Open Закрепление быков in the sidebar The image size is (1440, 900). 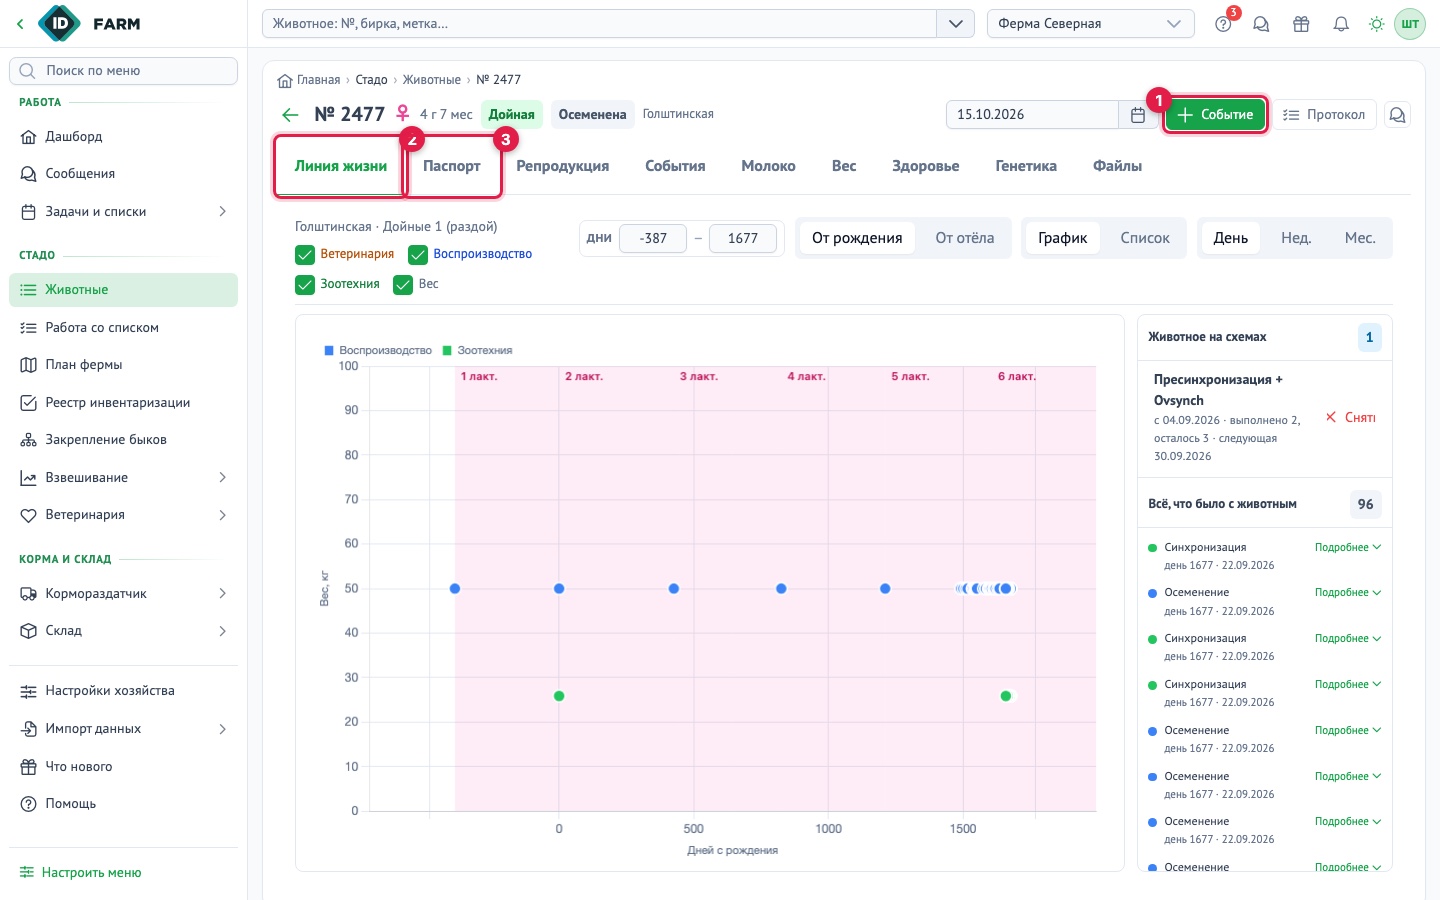tap(124, 440)
